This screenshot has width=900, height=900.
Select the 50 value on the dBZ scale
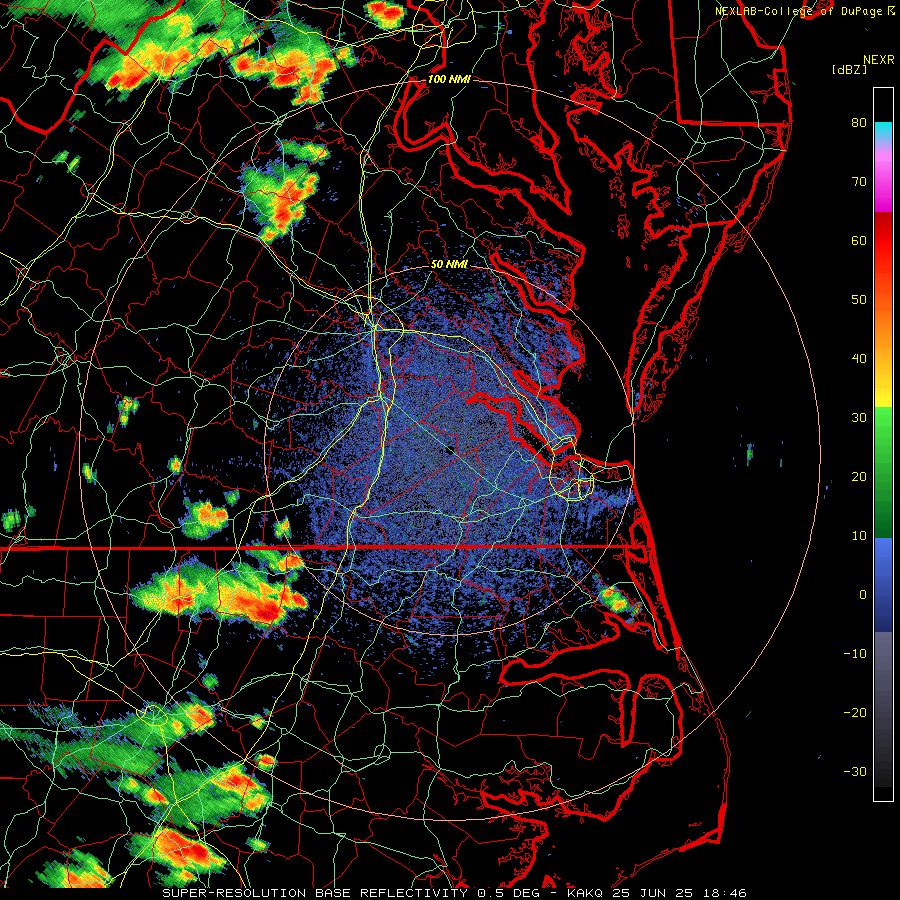point(859,300)
